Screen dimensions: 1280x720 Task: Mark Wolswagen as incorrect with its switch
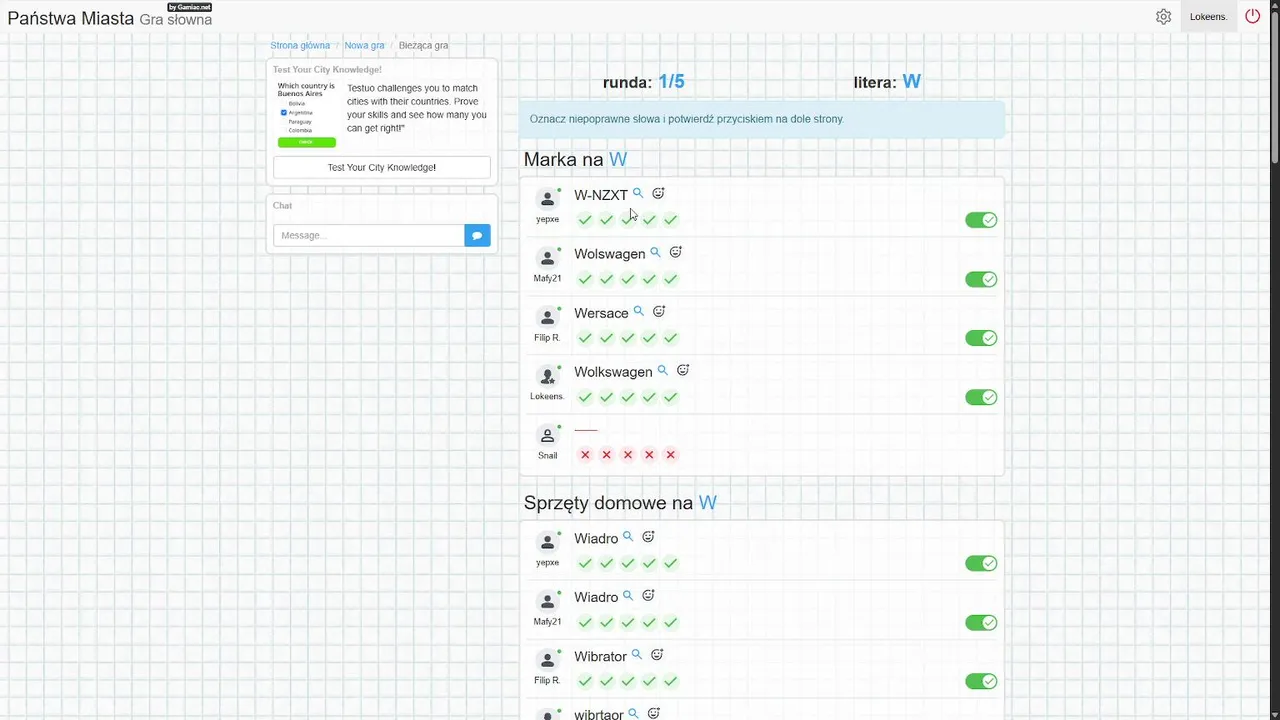click(981, 279)
